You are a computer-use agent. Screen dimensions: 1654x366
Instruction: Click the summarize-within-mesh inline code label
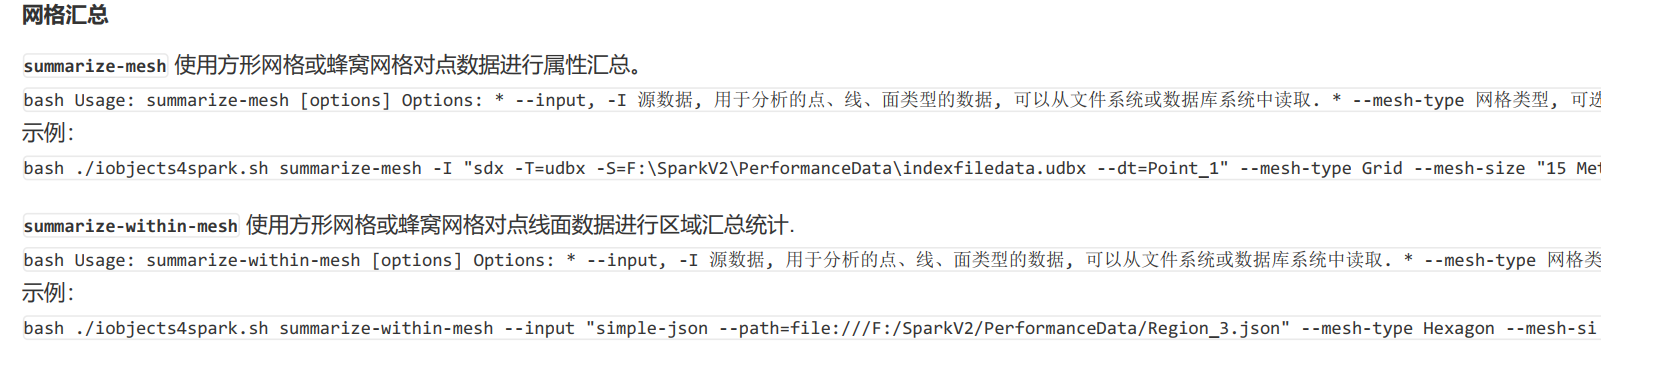click(131, 226)
